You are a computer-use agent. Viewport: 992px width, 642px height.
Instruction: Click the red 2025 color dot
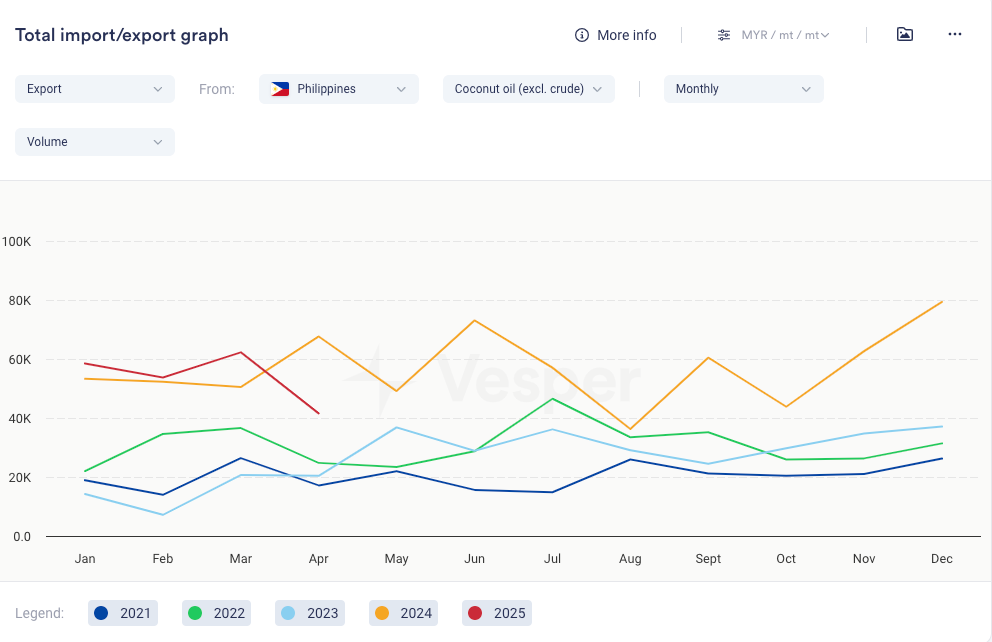478,613
